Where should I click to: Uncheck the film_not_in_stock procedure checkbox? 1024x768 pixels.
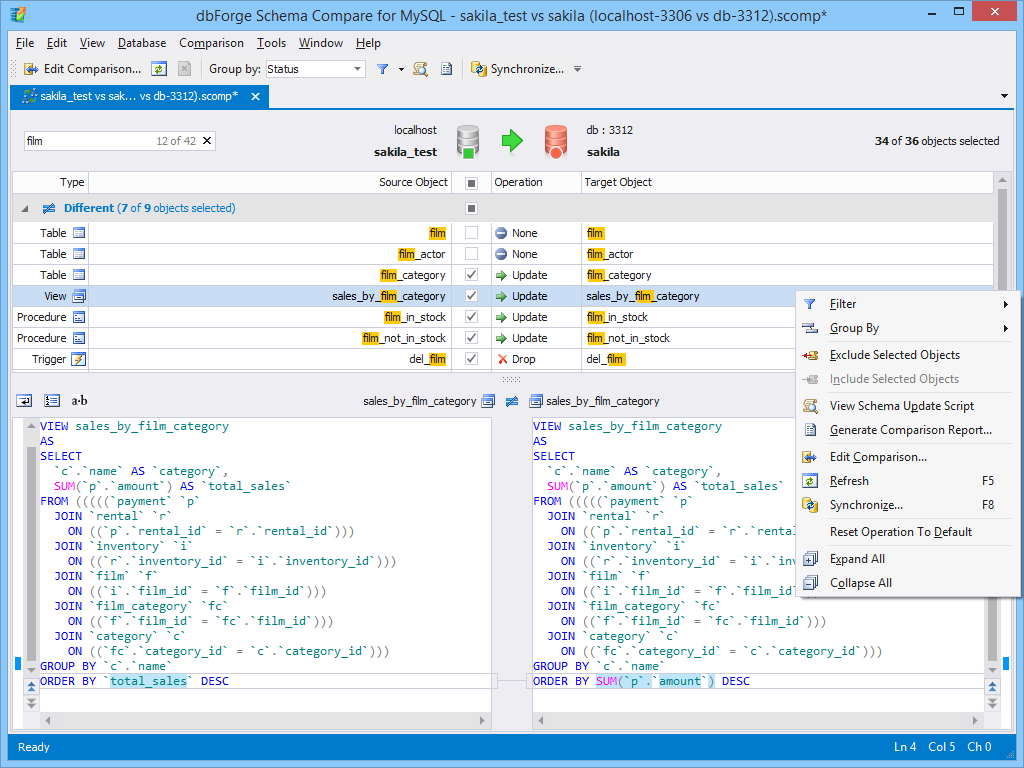pyautogui.click(x=471, y=337)
